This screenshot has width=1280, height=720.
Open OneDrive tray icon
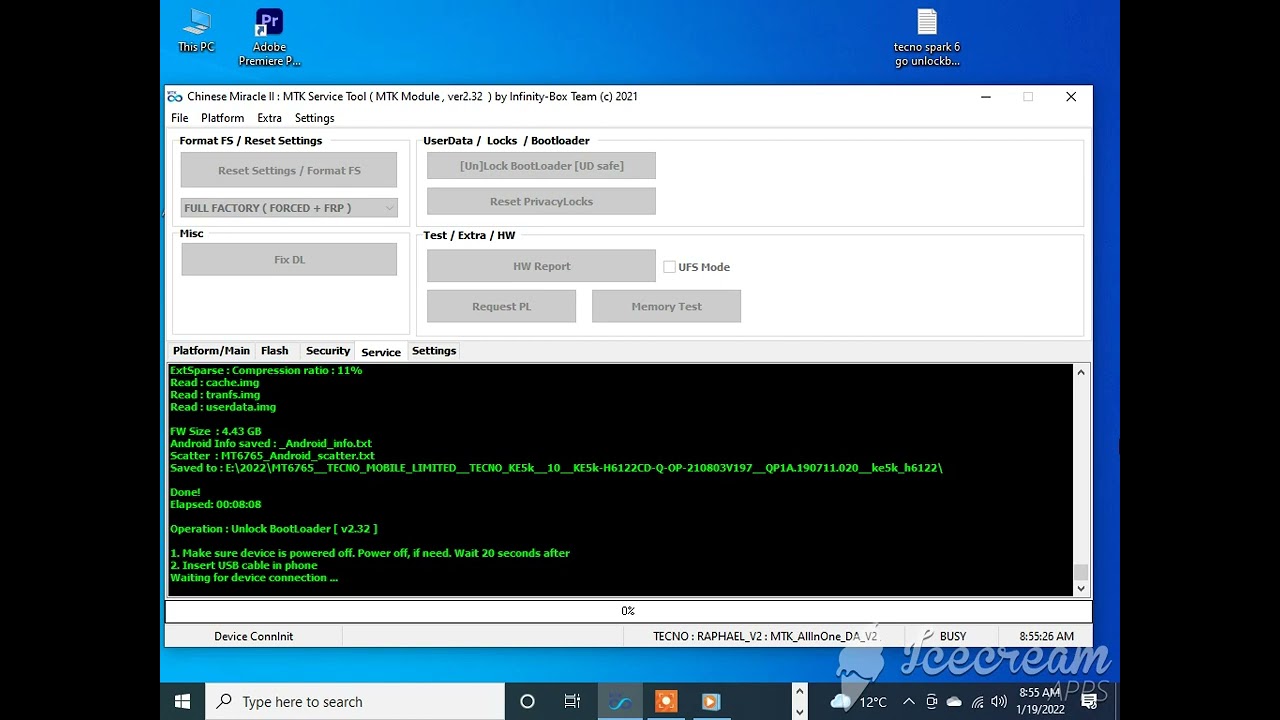point(954,702)
